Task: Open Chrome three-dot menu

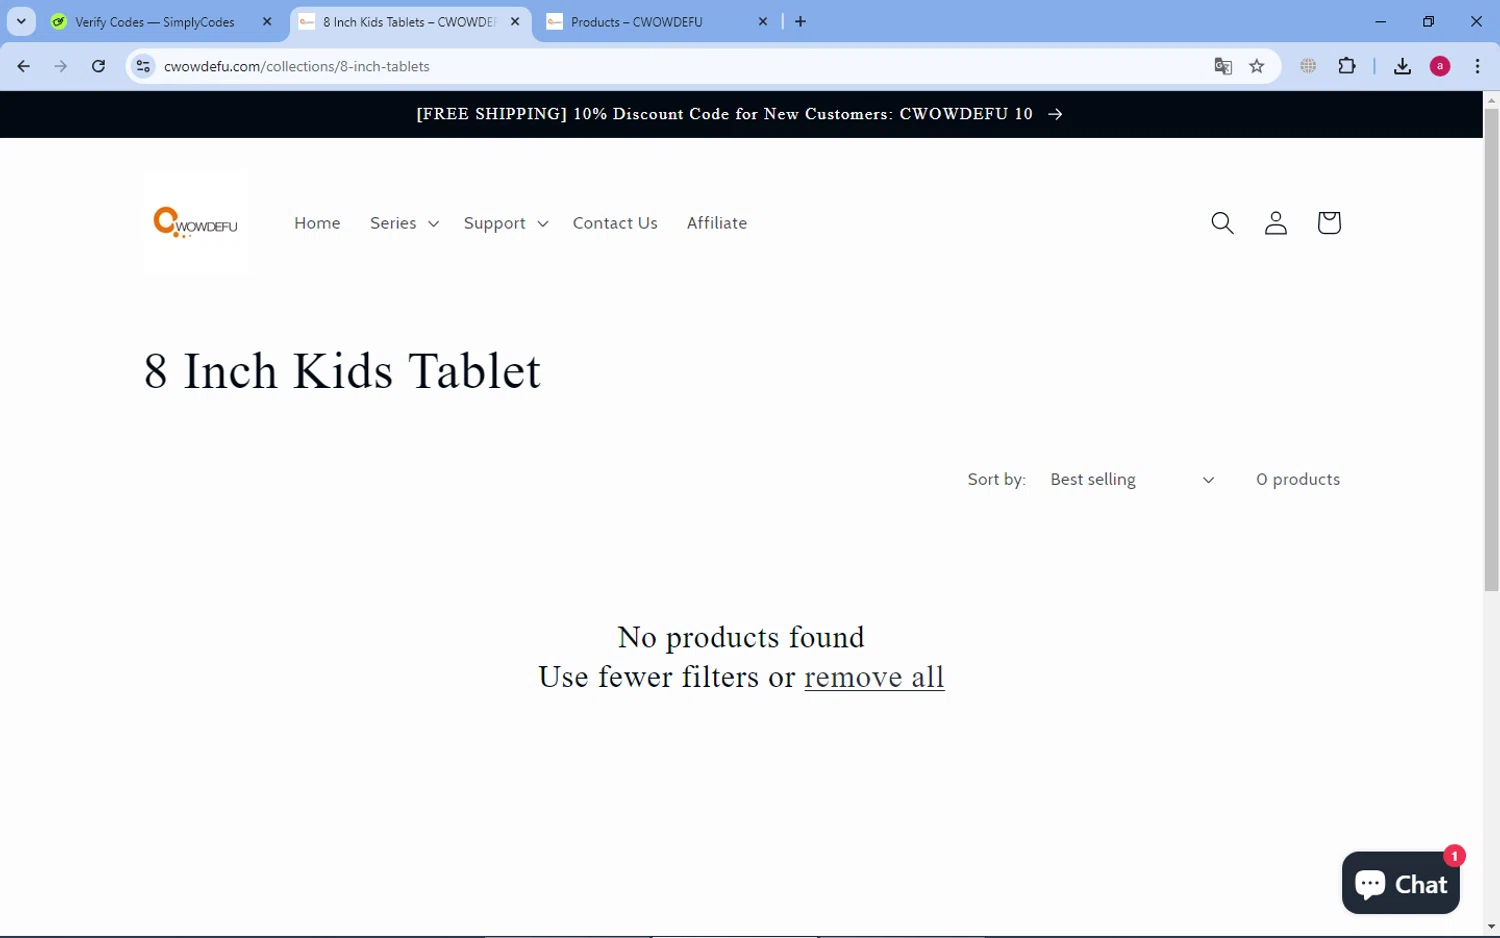Action: pyautogui.click(x=1477, y=66)
